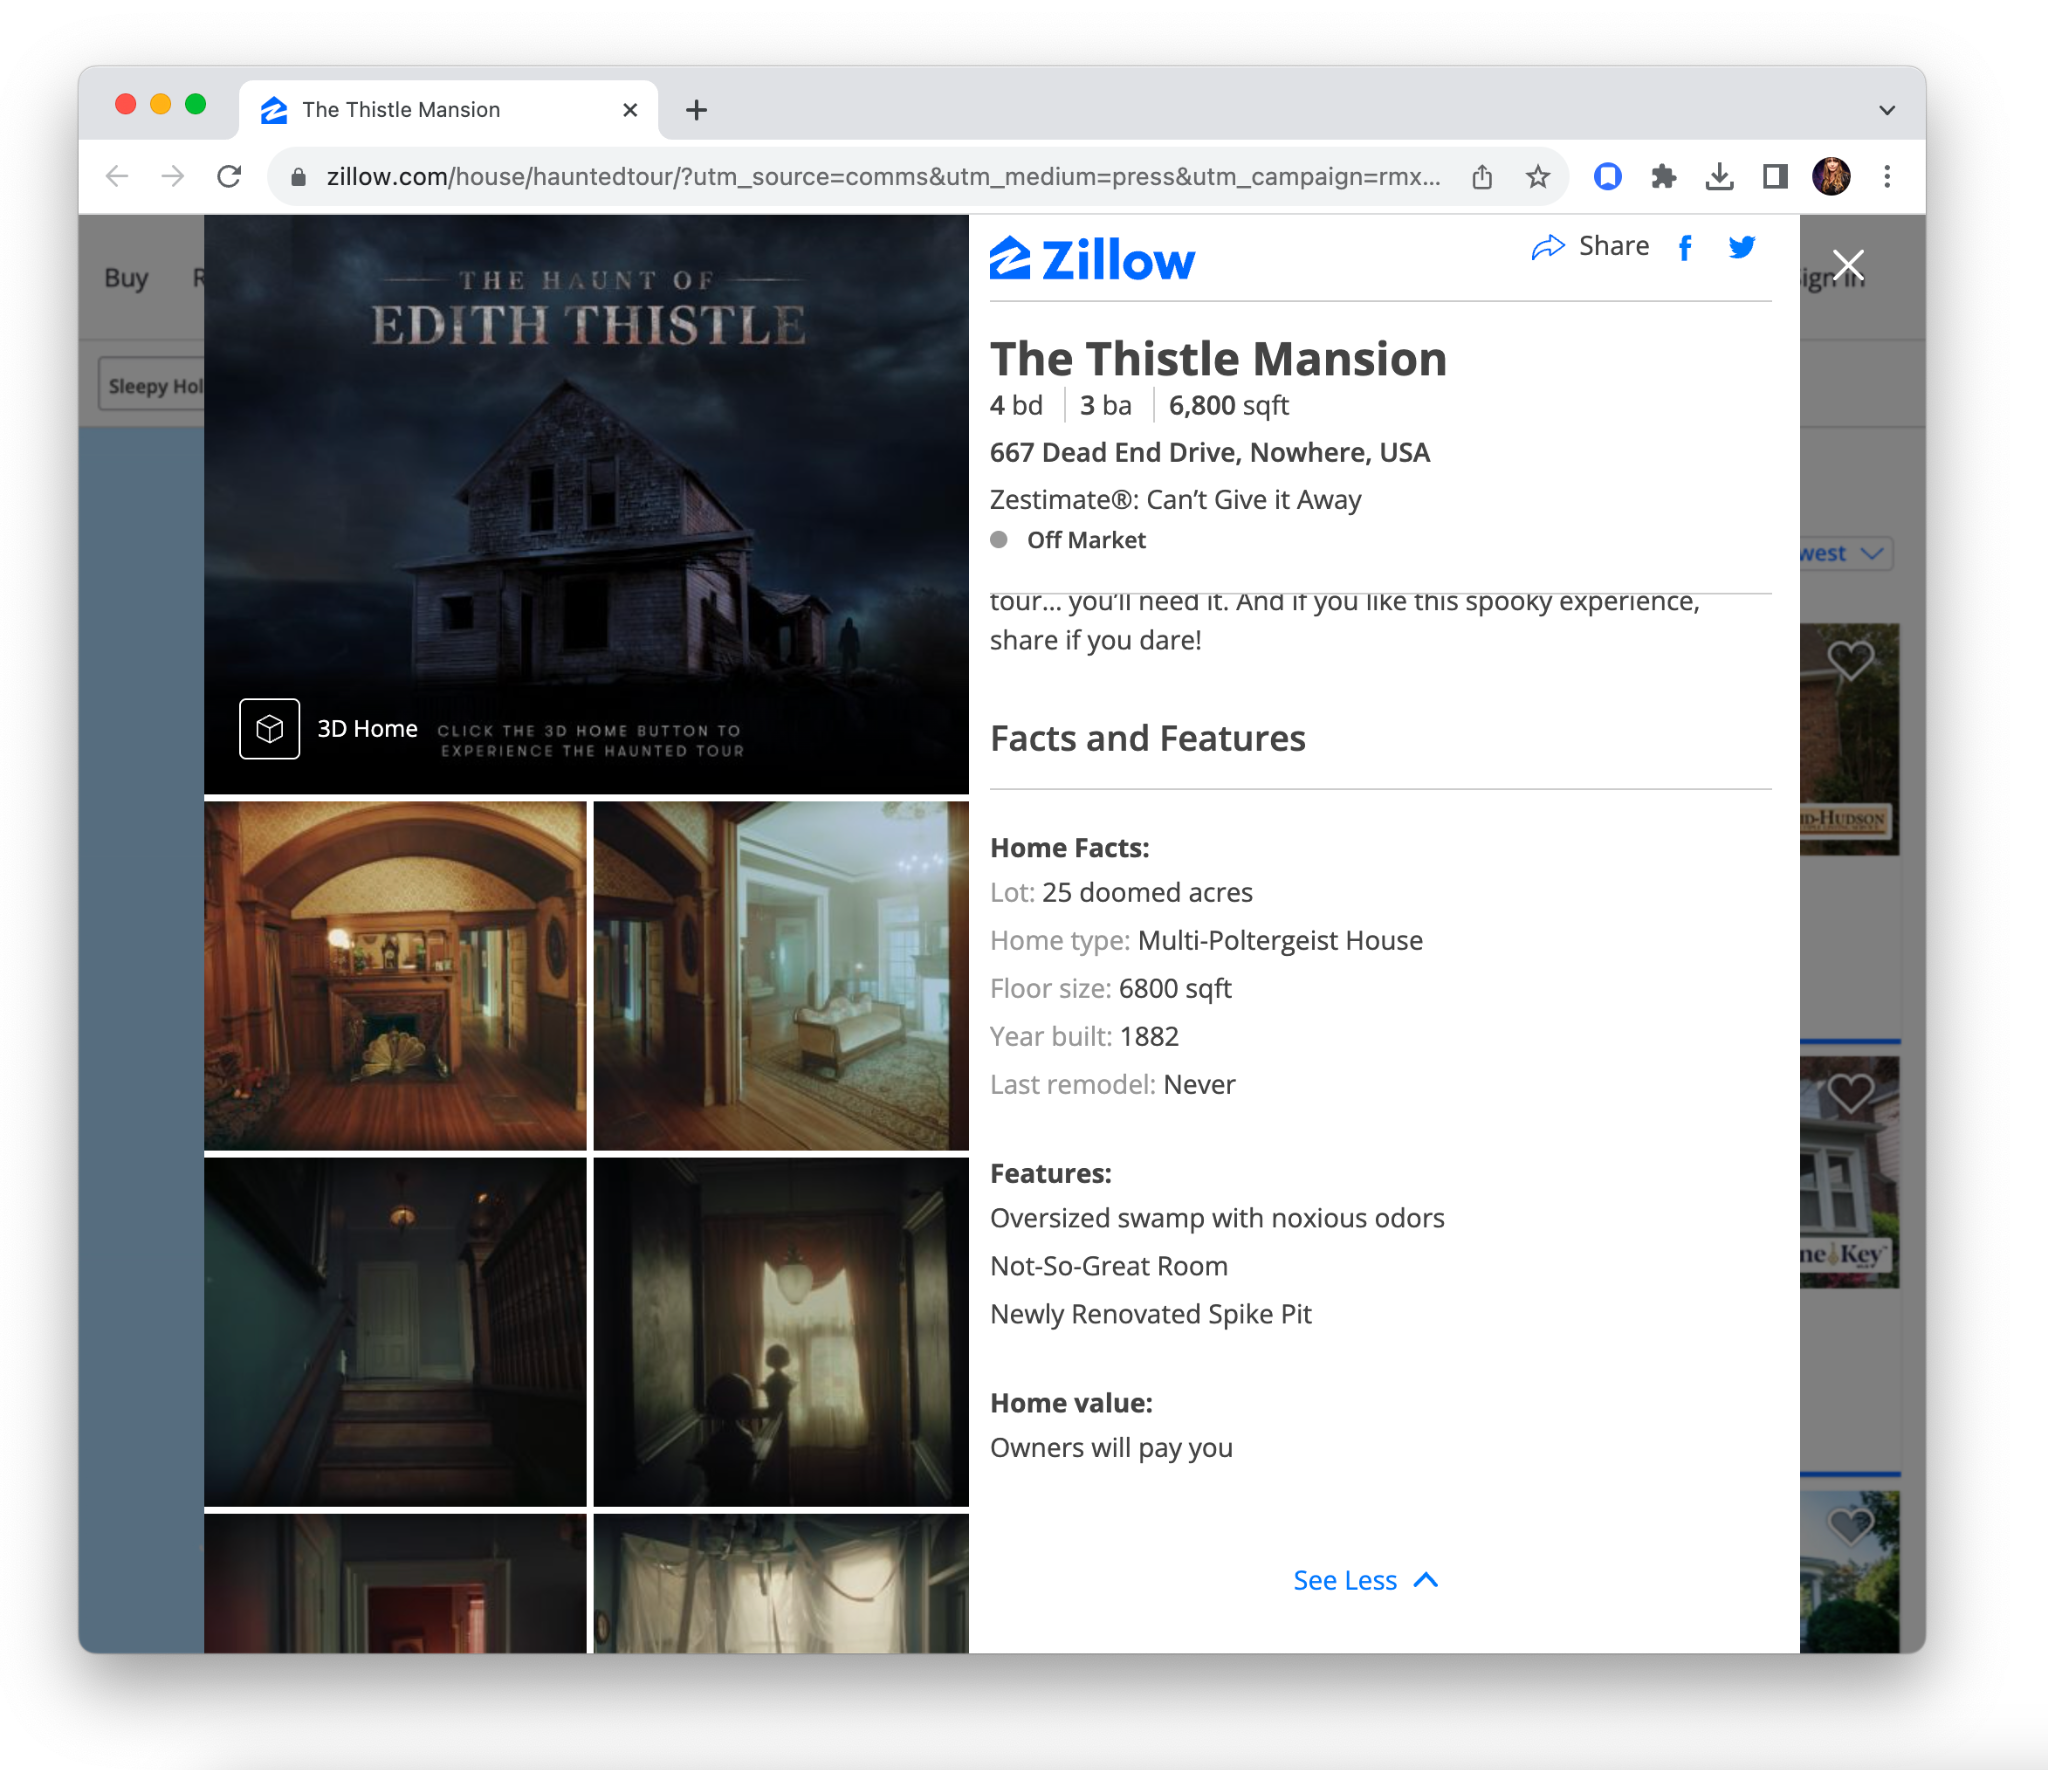Open the browser share page icon
The image size is (2048, 1770).
[1482, 177]
